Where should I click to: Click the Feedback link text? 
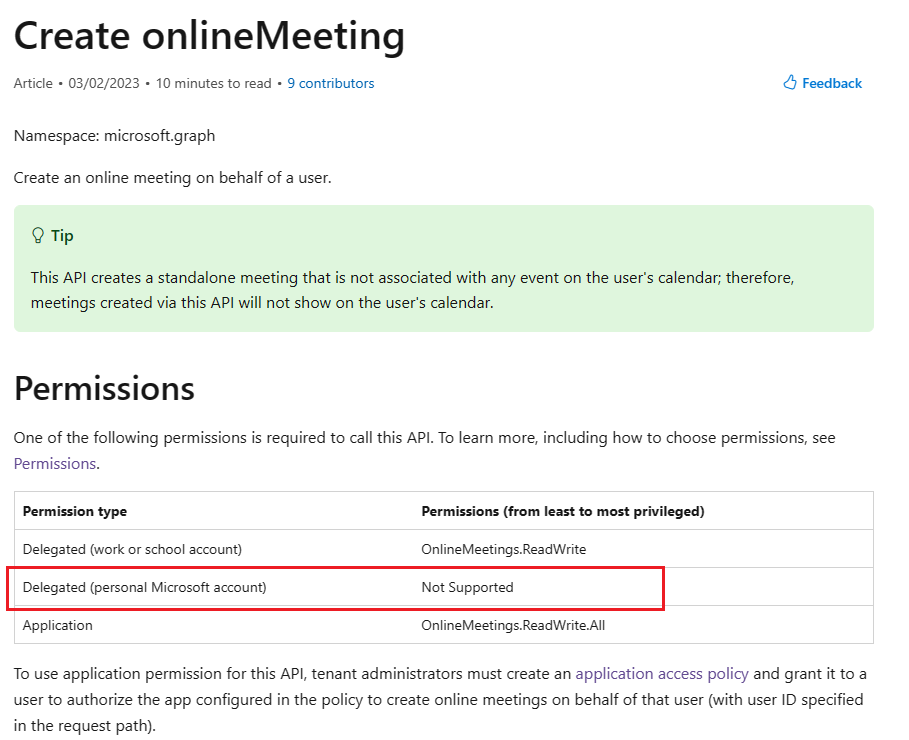(832, 84)
